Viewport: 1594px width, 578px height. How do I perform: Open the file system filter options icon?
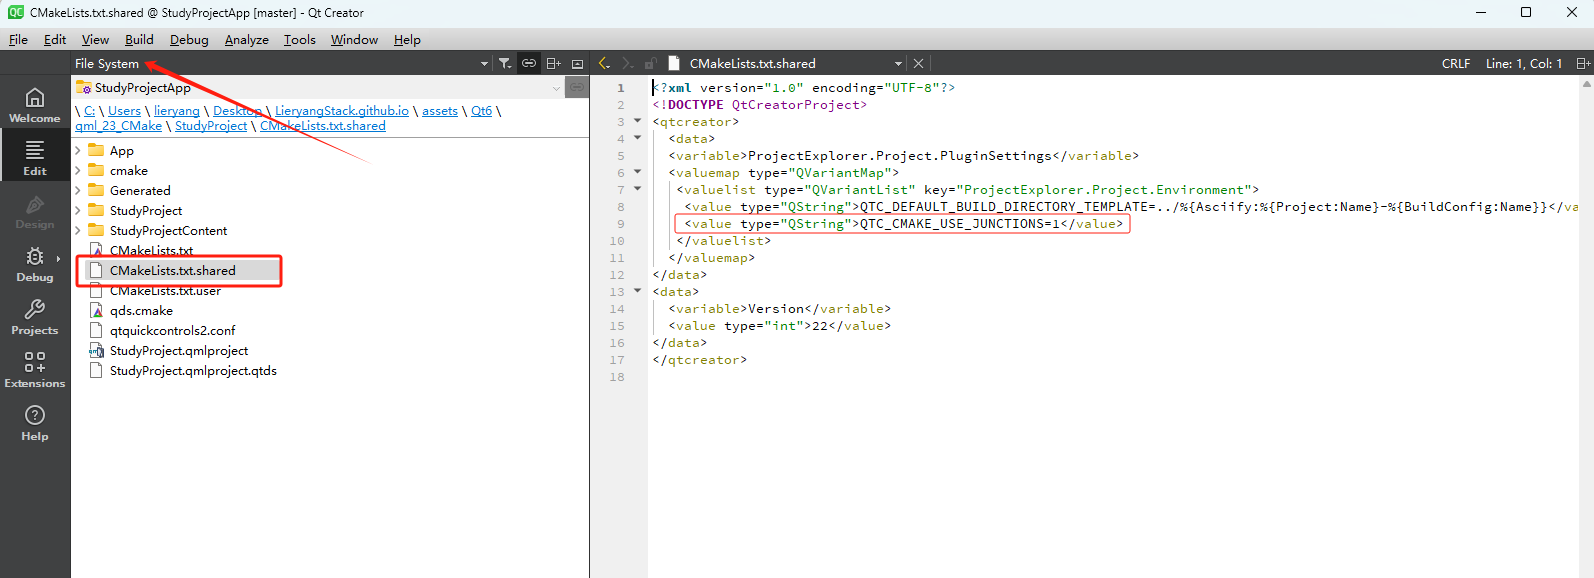coord(505,63)
